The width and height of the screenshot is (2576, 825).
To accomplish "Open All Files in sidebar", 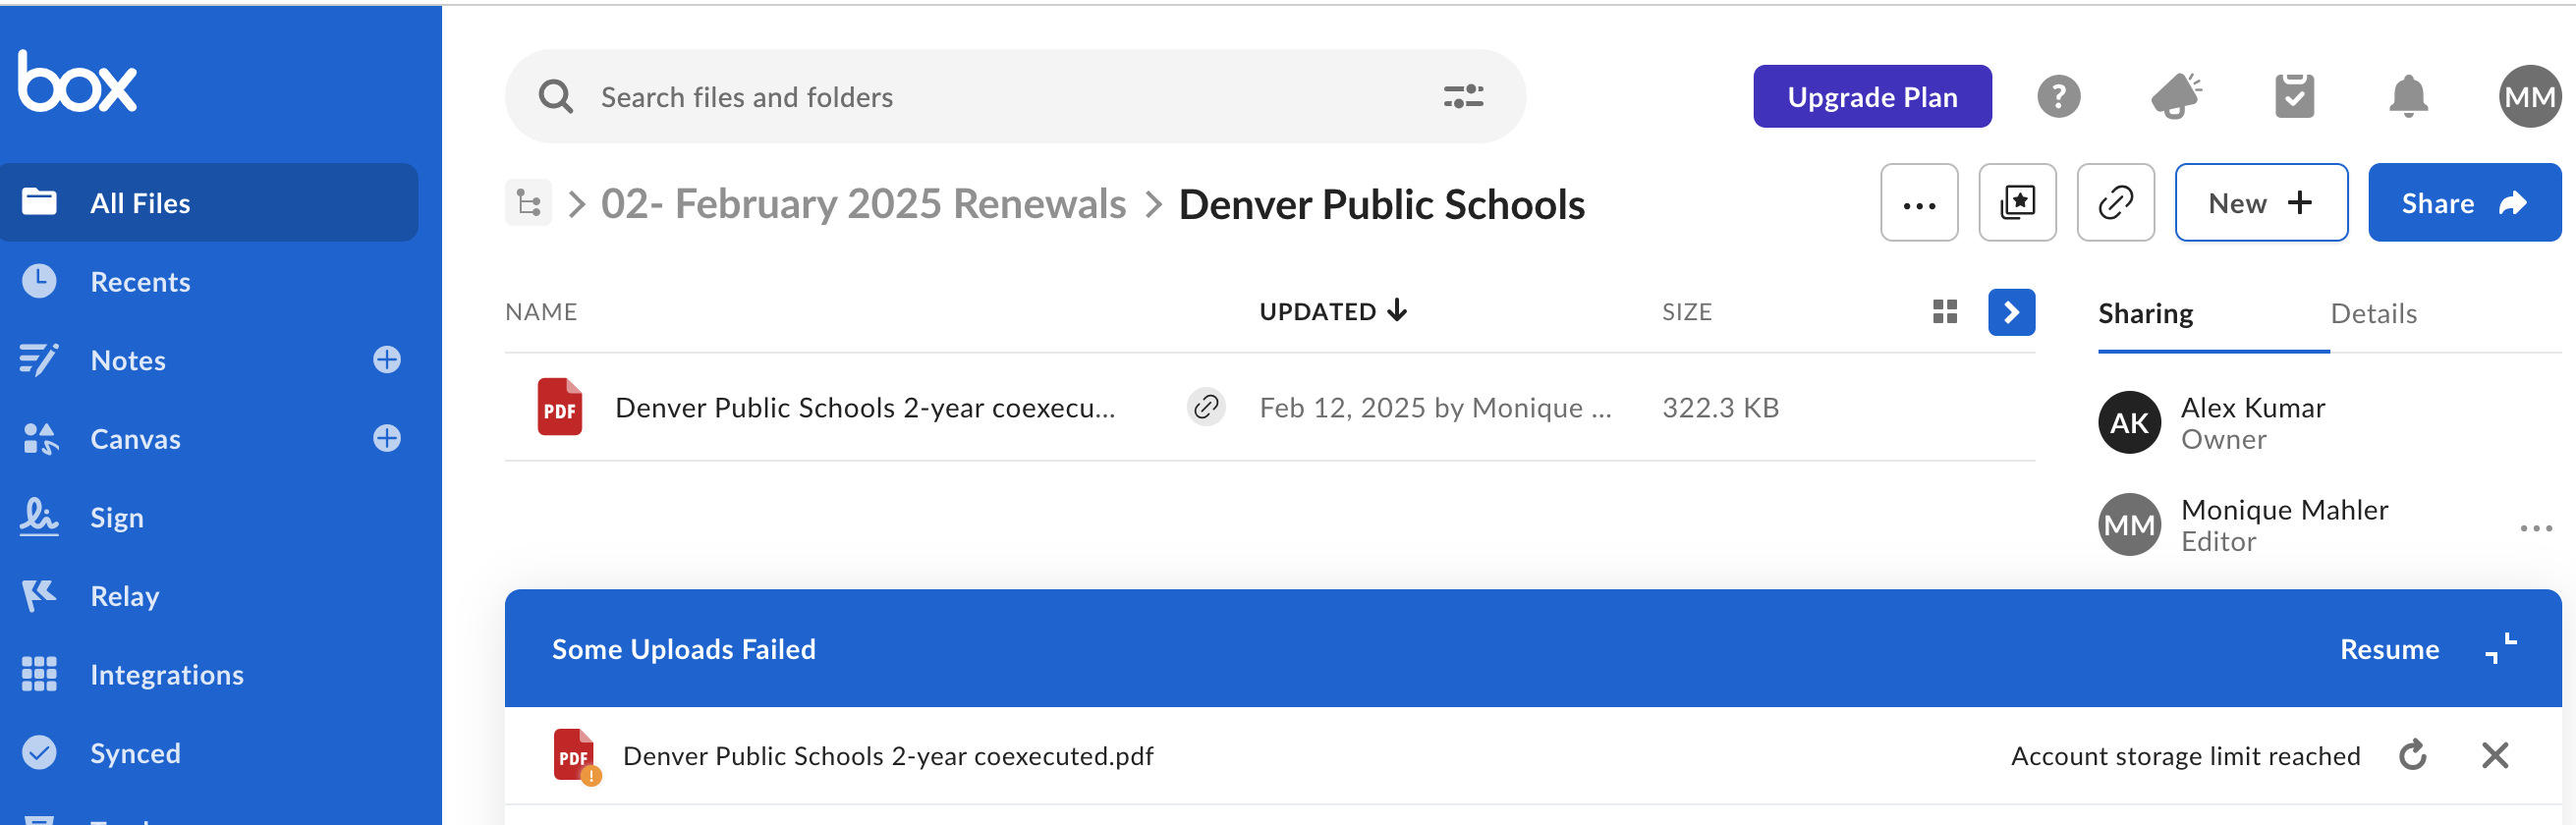I will 209,203.
